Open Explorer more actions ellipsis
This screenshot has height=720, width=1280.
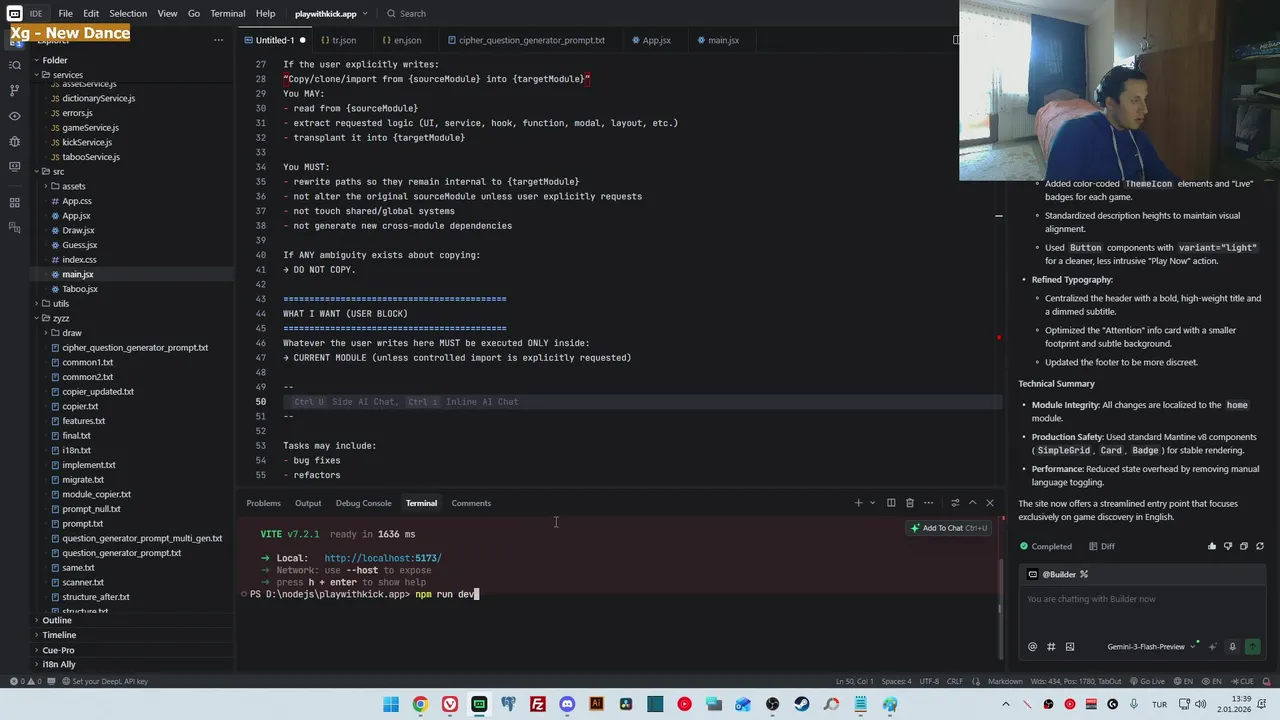pyautogui.click(x=218, y=40)
